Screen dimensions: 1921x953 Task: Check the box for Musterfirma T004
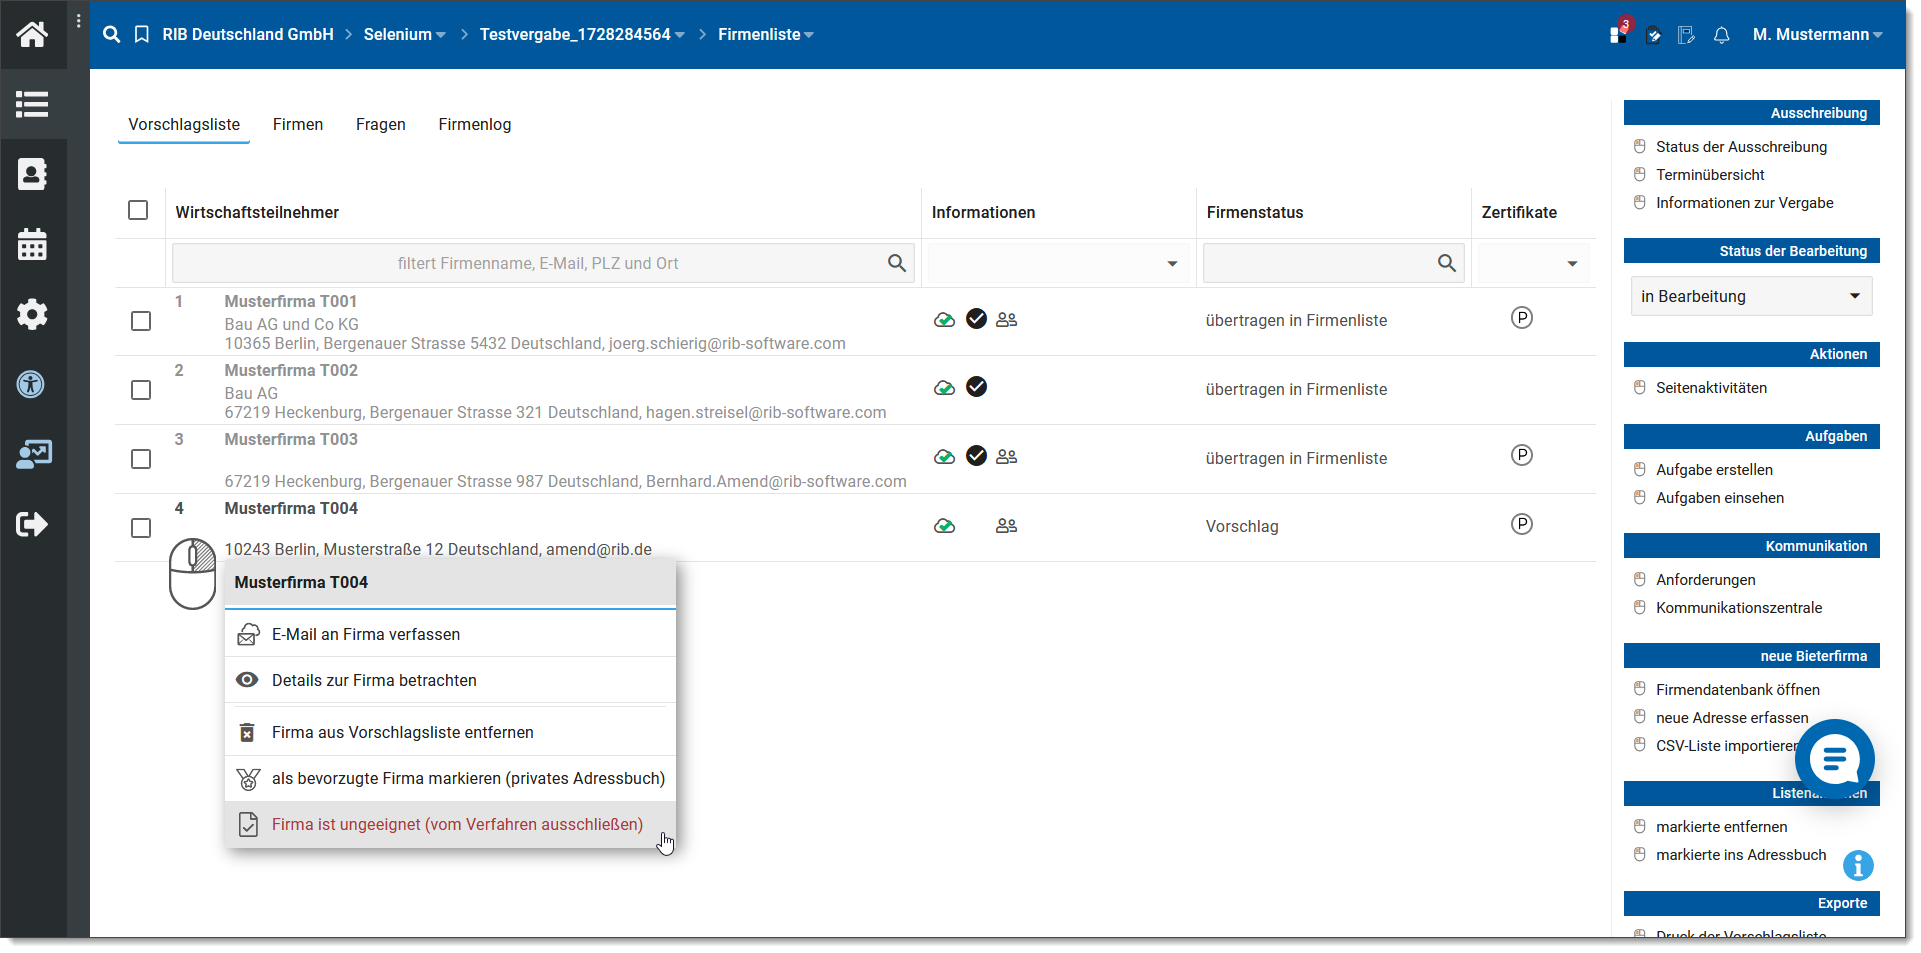[141, 528]
